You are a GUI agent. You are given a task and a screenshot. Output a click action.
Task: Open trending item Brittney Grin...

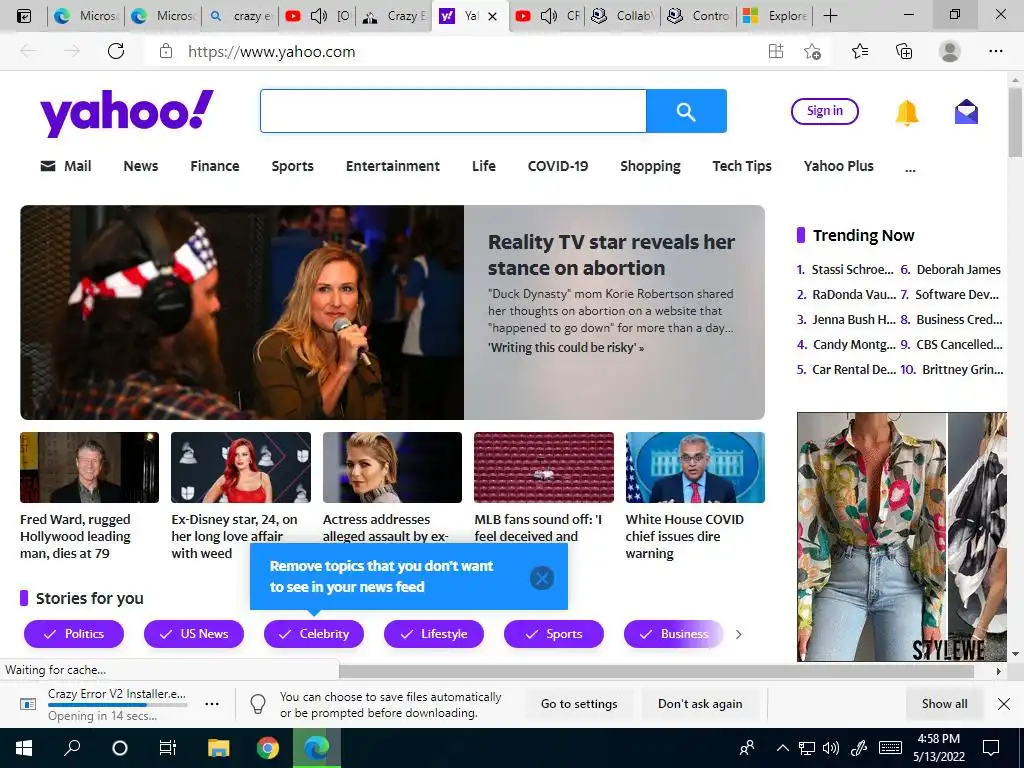click(962, 369)
